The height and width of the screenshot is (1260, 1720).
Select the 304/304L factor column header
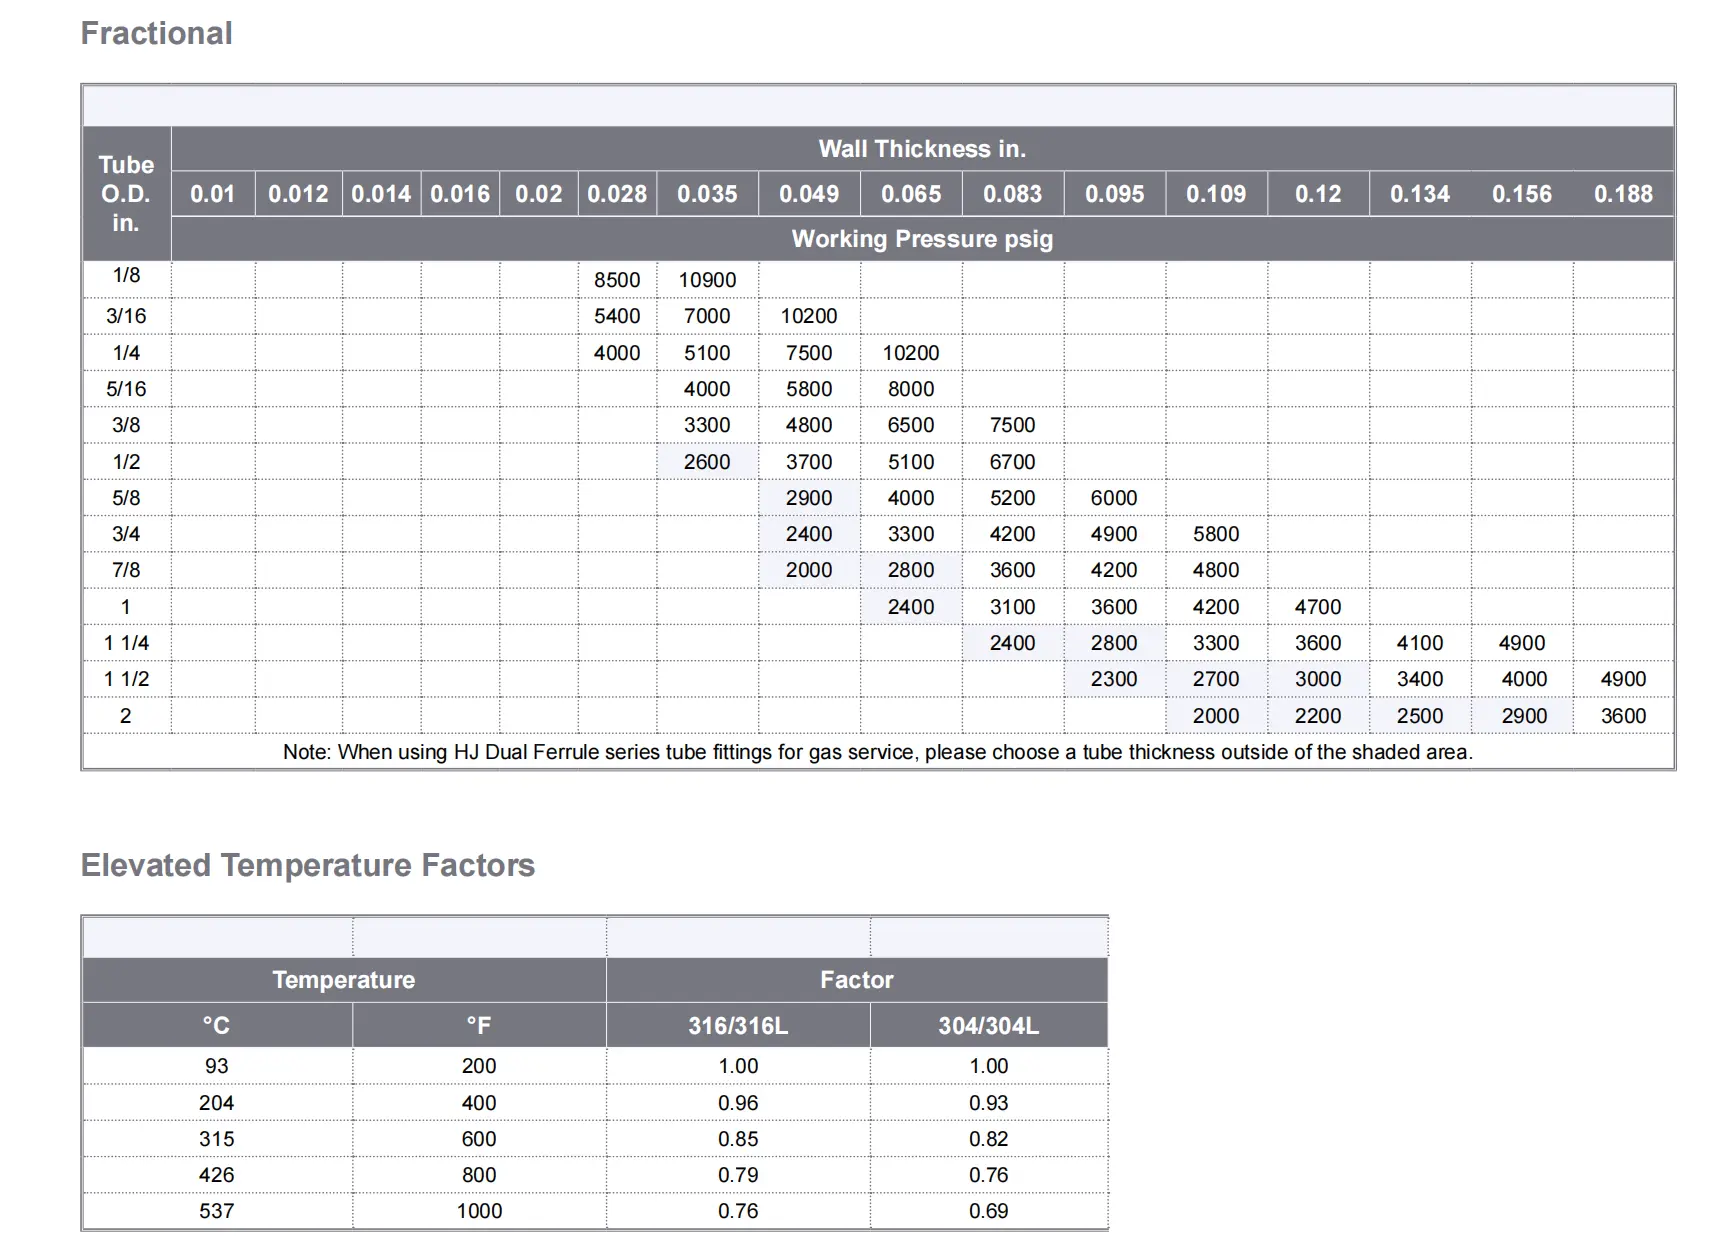[x=988, y=1026]
